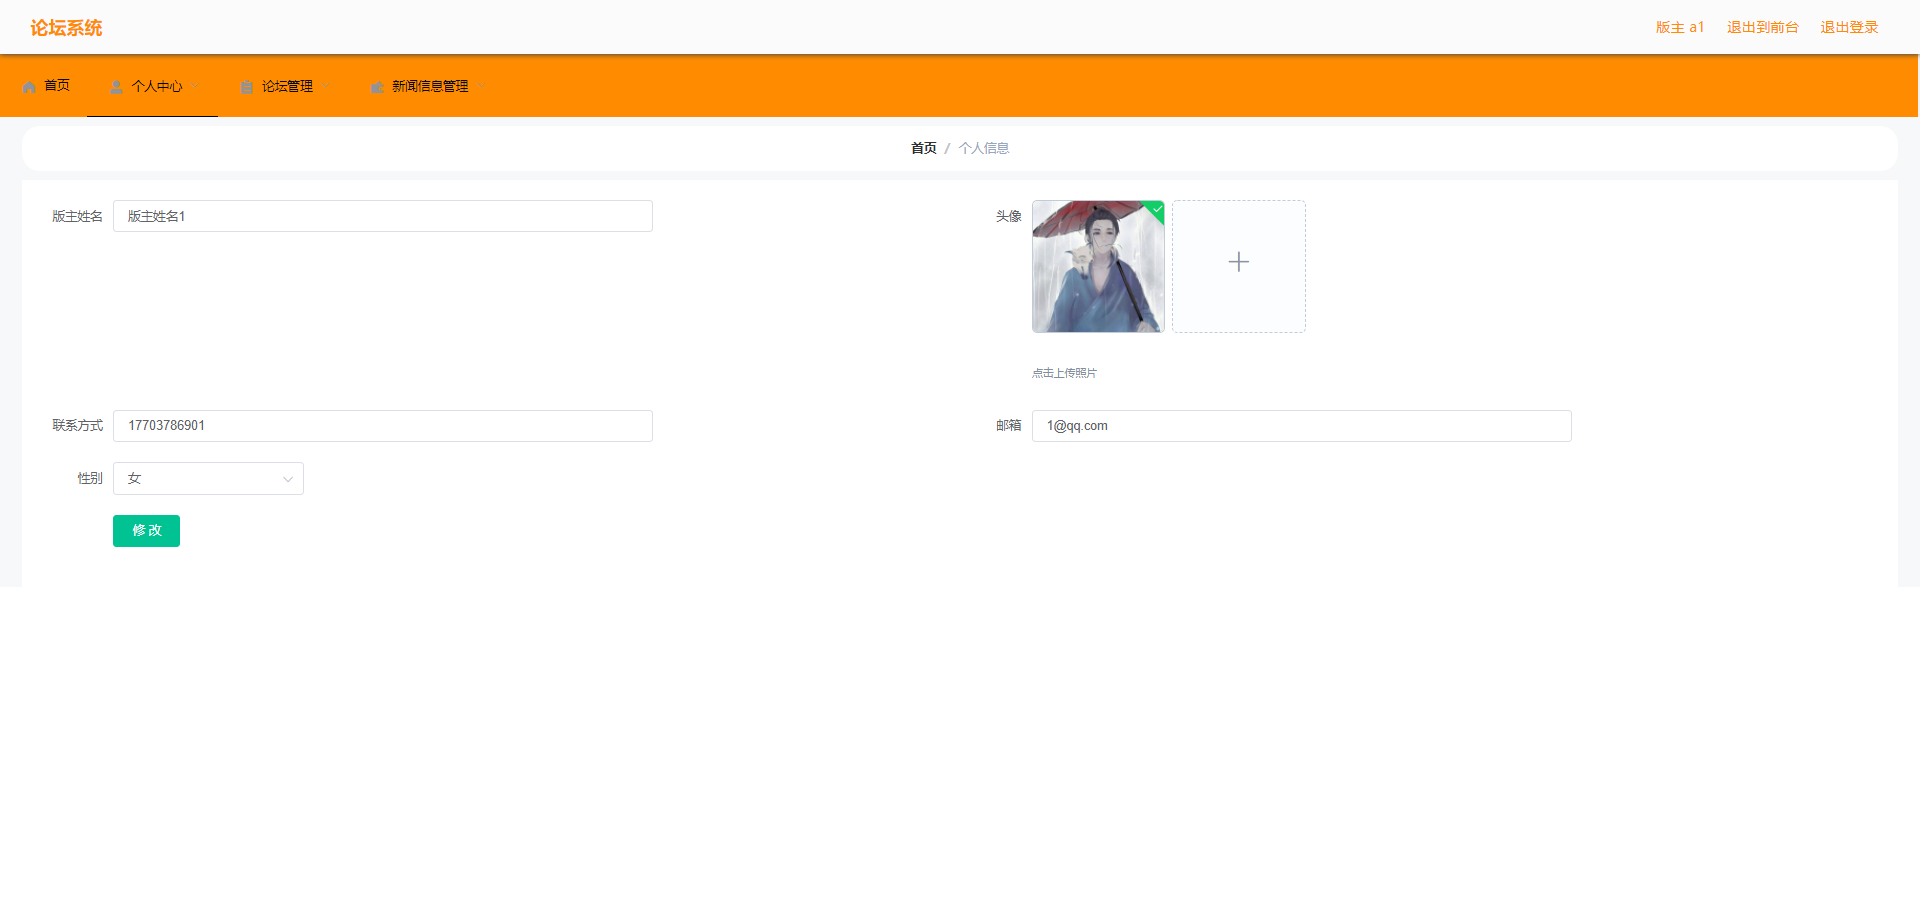Focus the 邮箱 email input field

(x=1302, y=426)
